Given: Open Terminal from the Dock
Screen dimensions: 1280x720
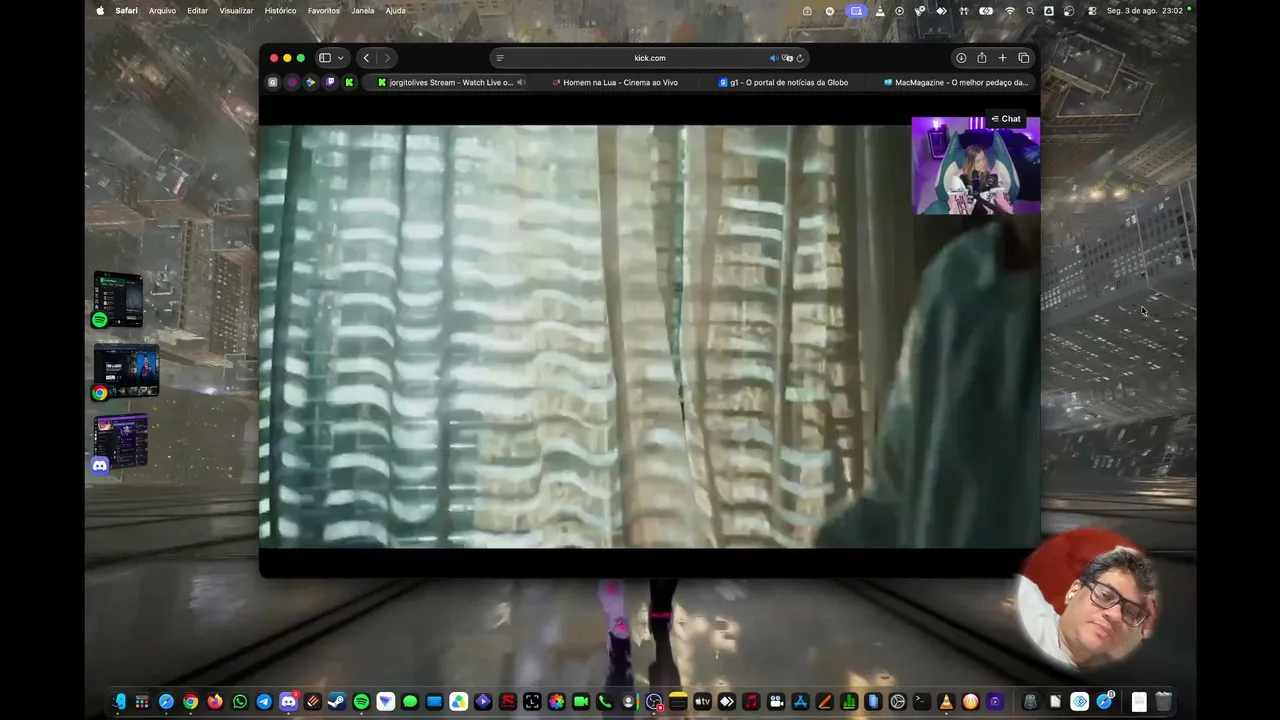Looking at the screenshot, I should [921, 702].
